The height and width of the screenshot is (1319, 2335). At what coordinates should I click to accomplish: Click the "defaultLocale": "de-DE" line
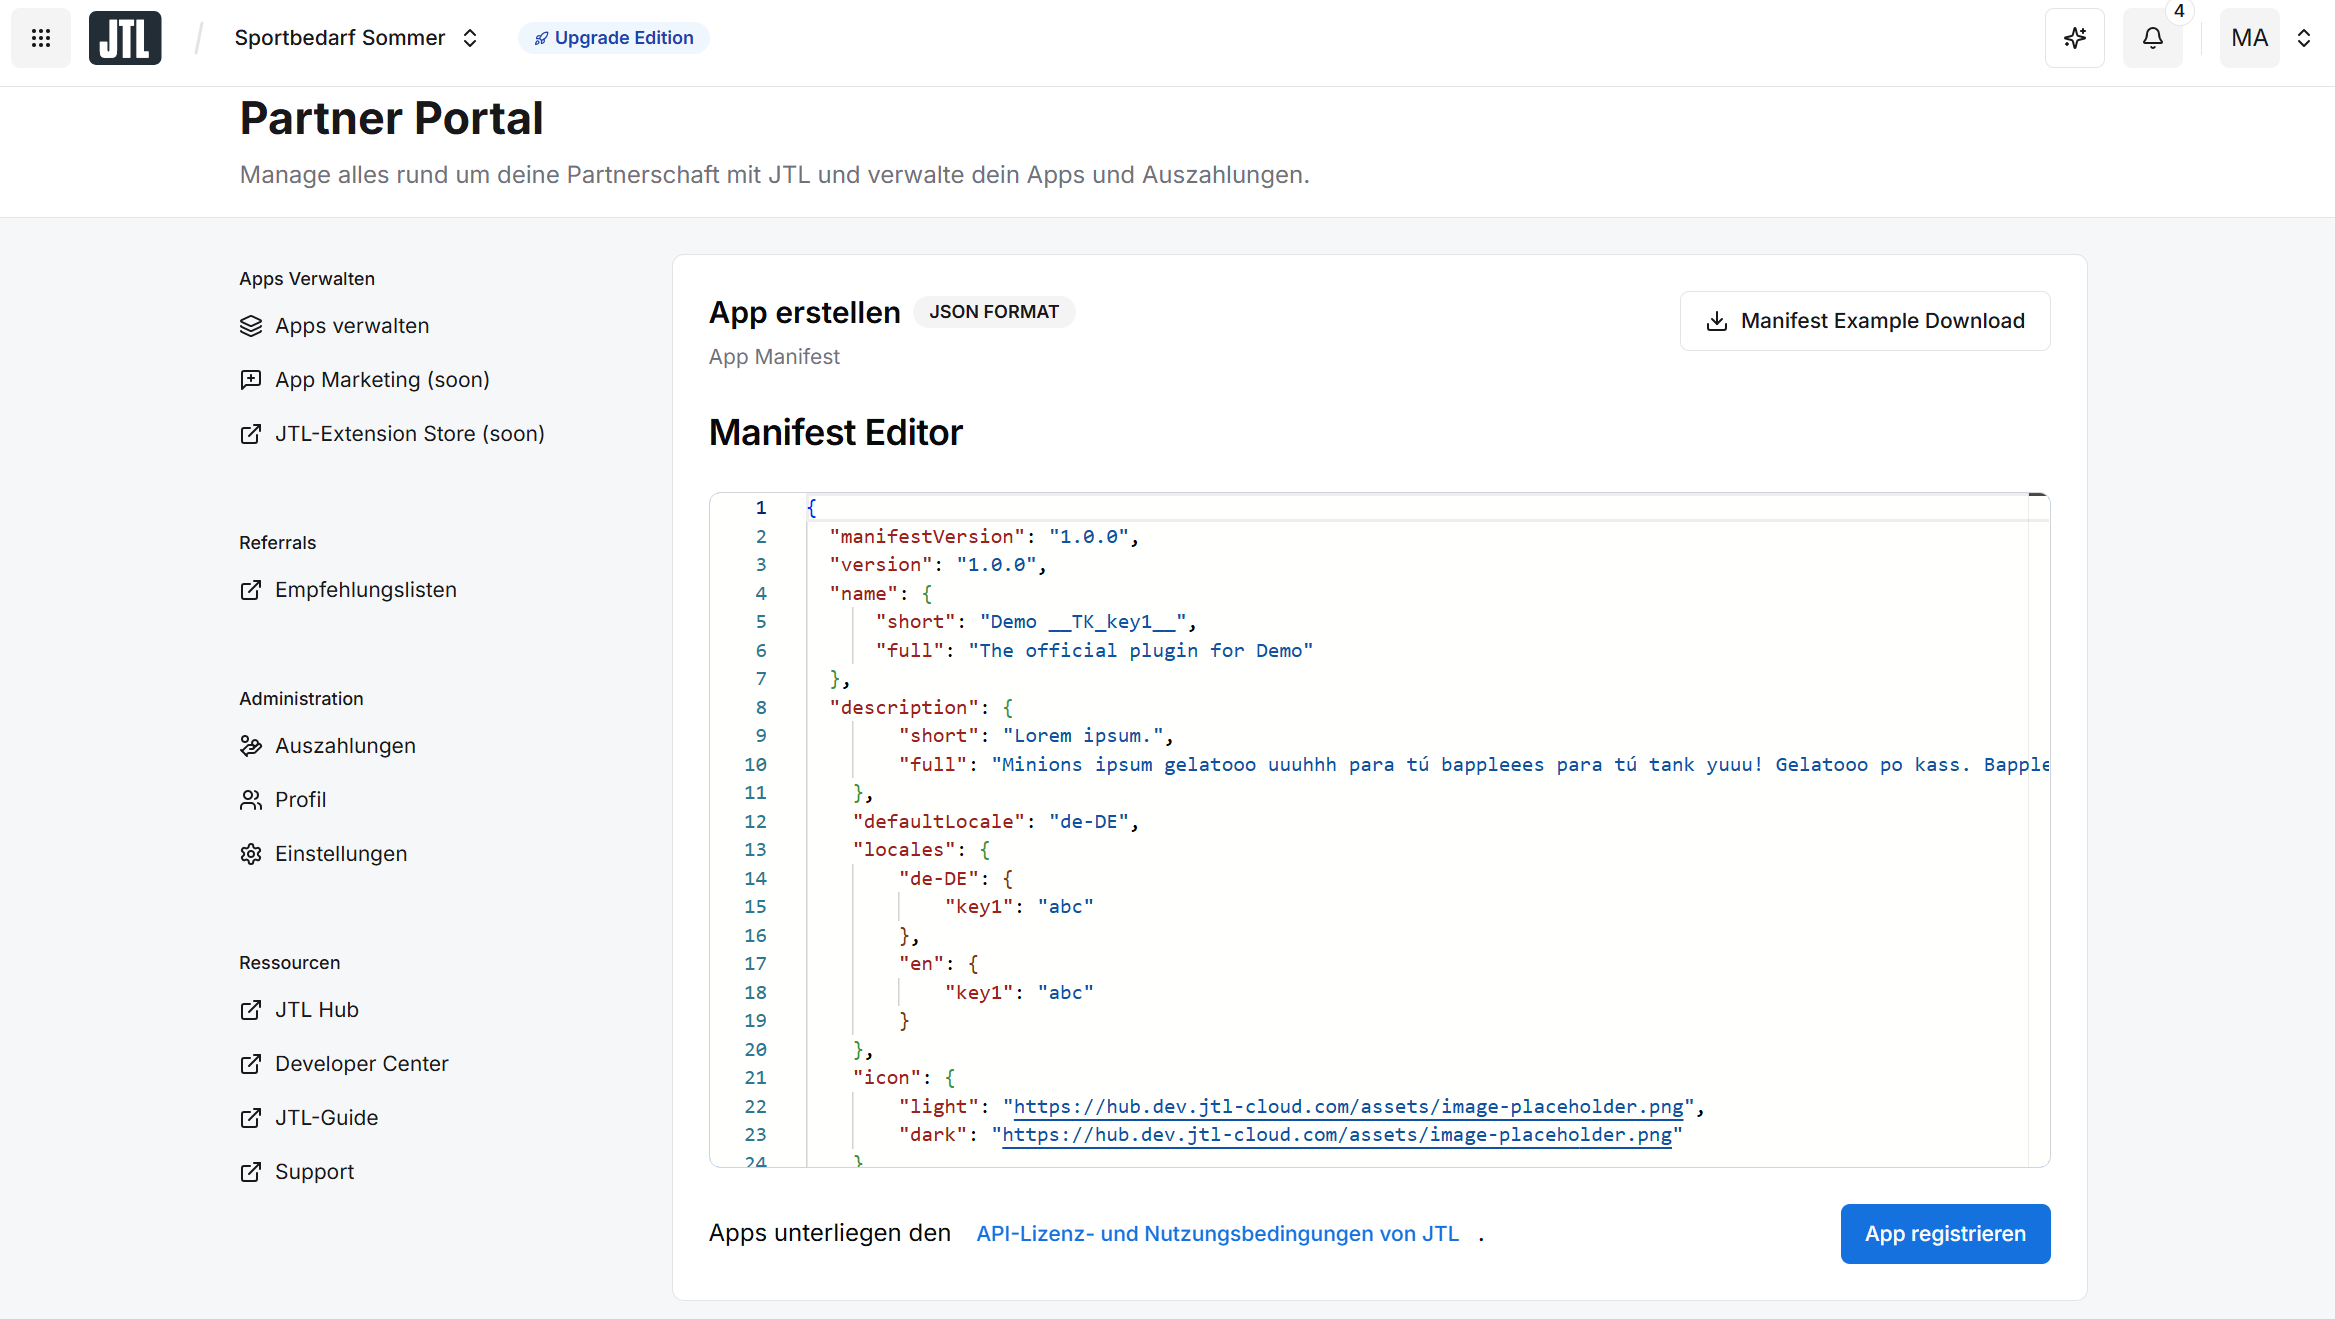pos(995,822)
